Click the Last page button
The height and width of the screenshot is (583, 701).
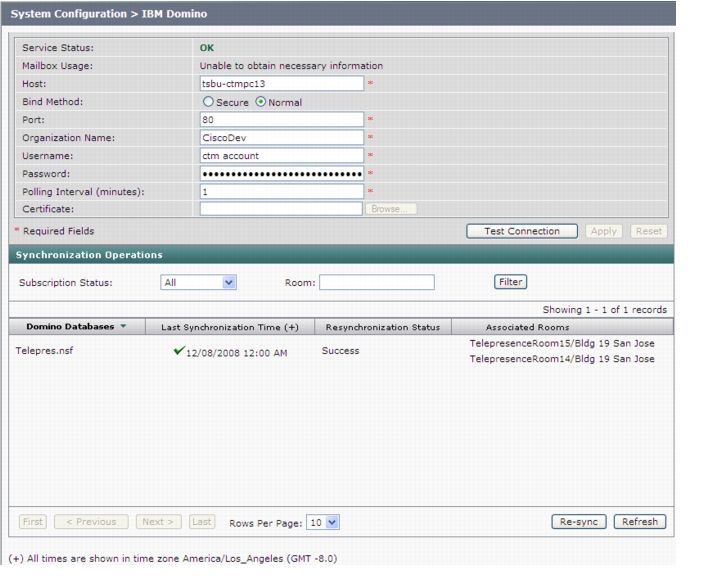point(202,522)
